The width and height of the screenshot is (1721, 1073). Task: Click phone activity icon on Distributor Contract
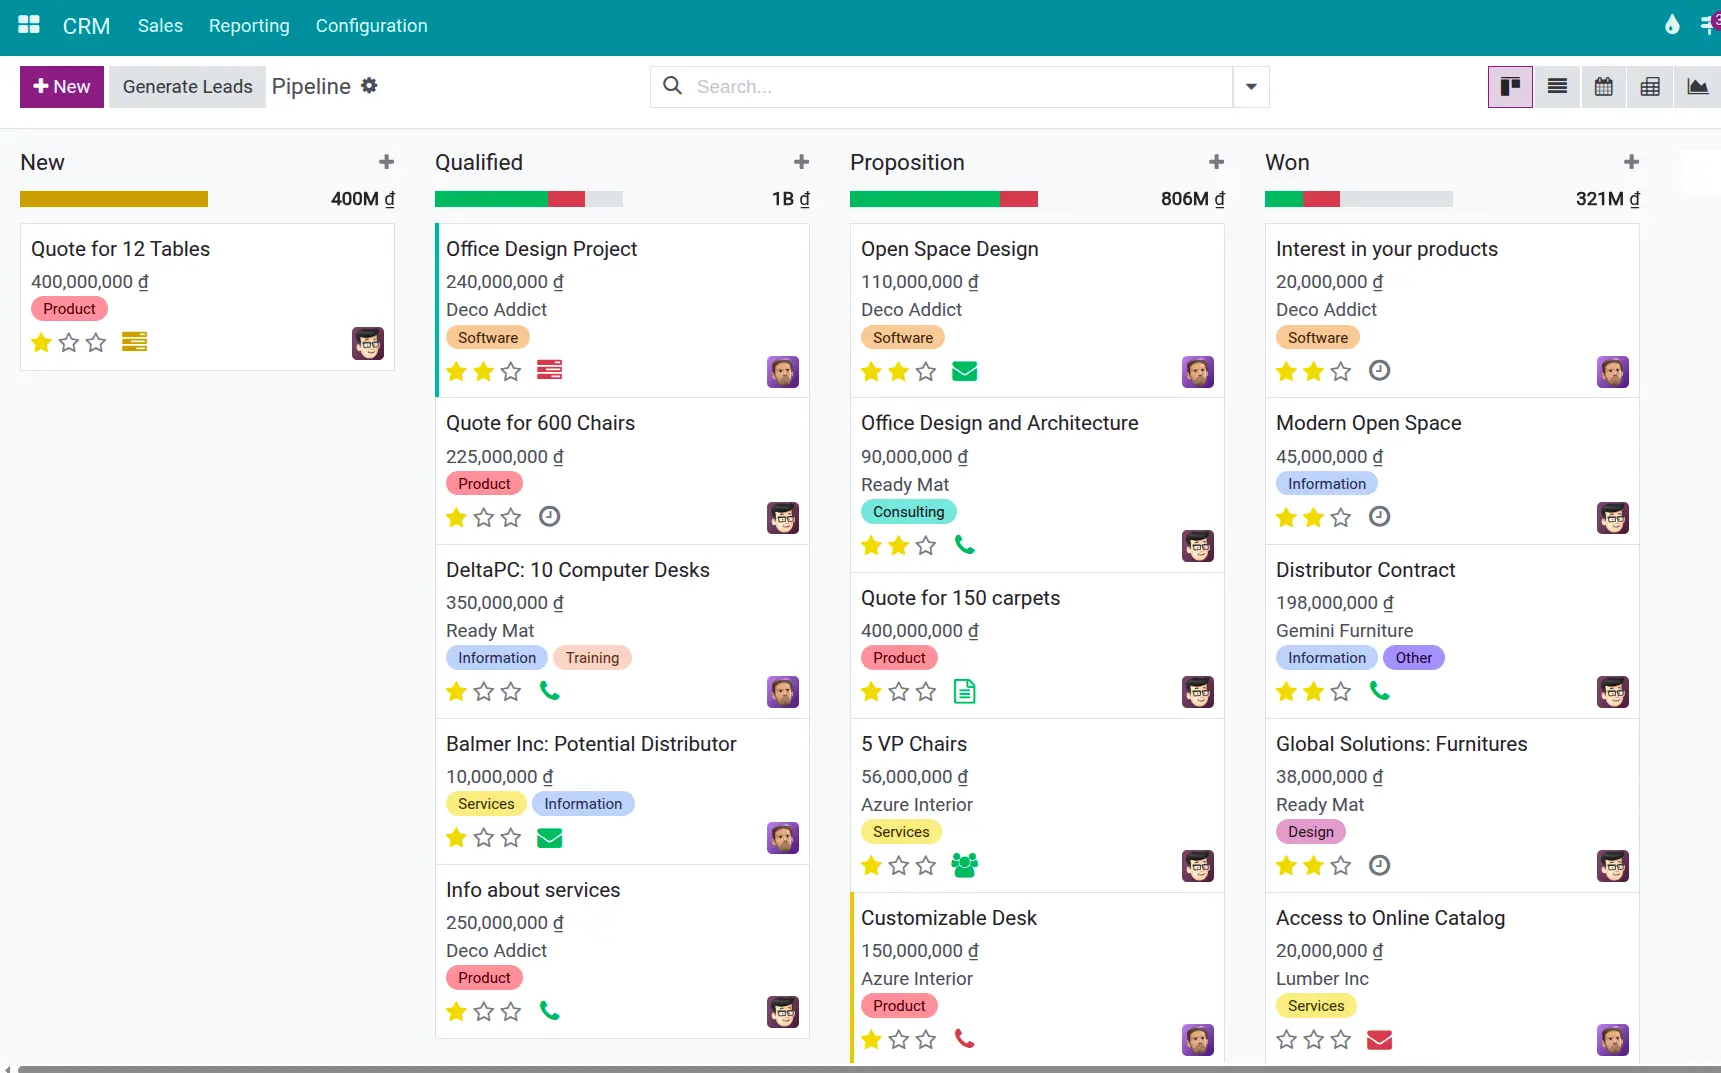pyautogui.click(x=1379, y=691)
